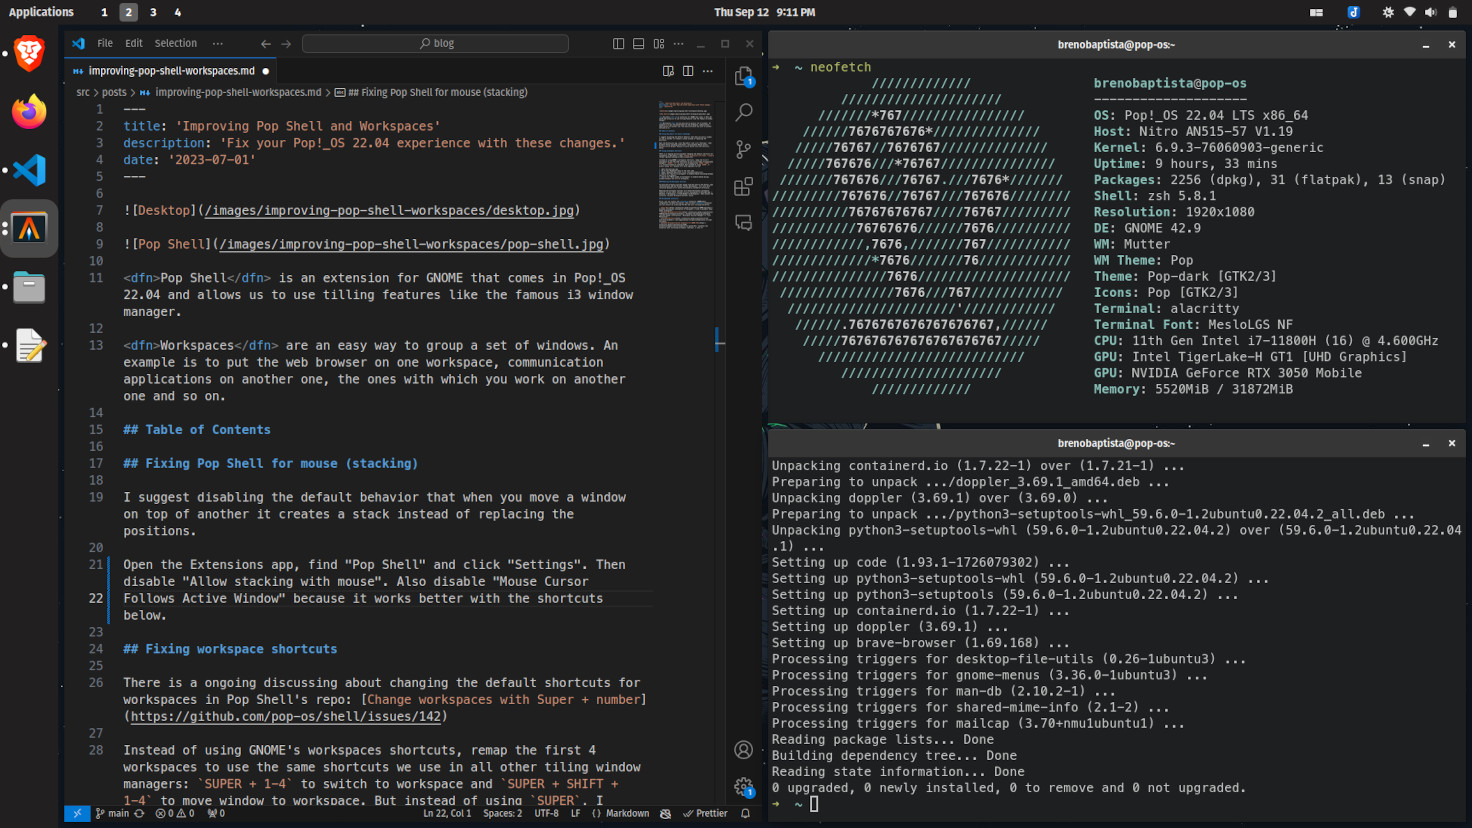The height and width of the screenshot is (828, 1472).
Task: Toggle the primary side bar
Action: [x=618, y=44]
